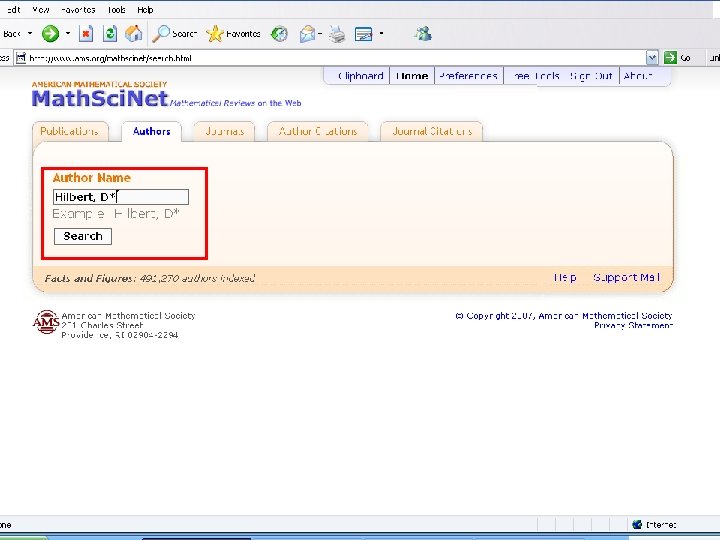
Task: Open the Messenger toolbar icon
Action: click(x=423, y=34)
